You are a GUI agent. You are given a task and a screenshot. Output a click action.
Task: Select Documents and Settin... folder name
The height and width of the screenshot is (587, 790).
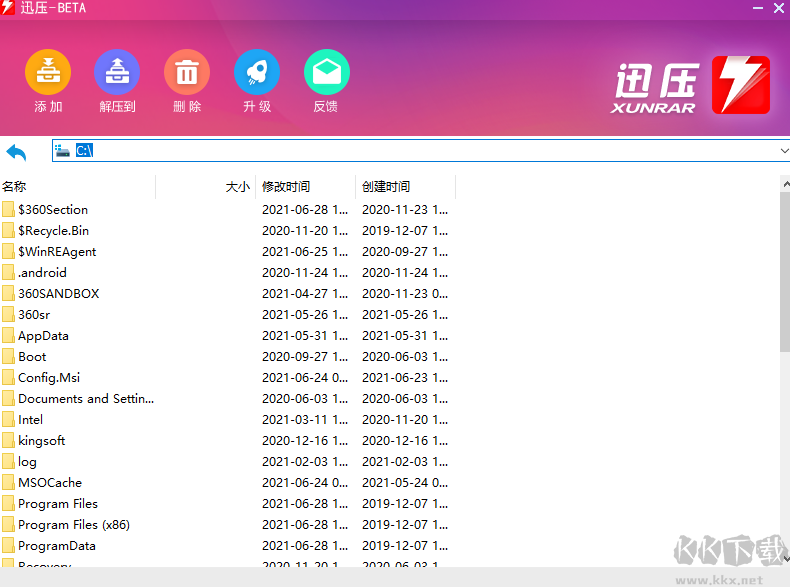point(86,399)
